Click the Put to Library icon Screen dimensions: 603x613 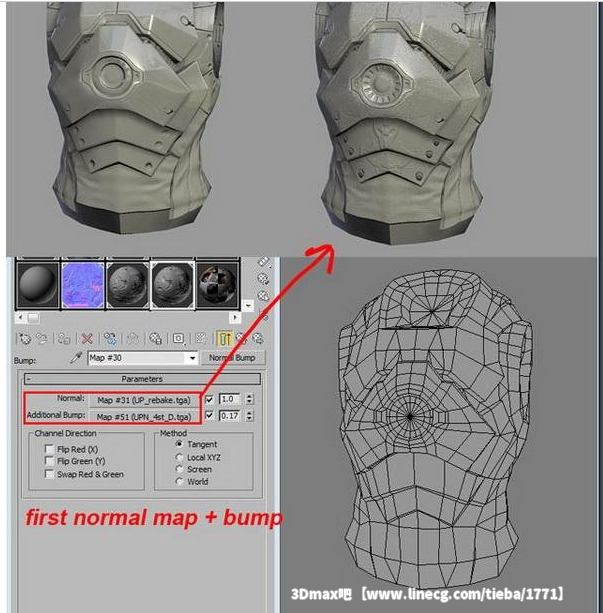pos(155,339)
